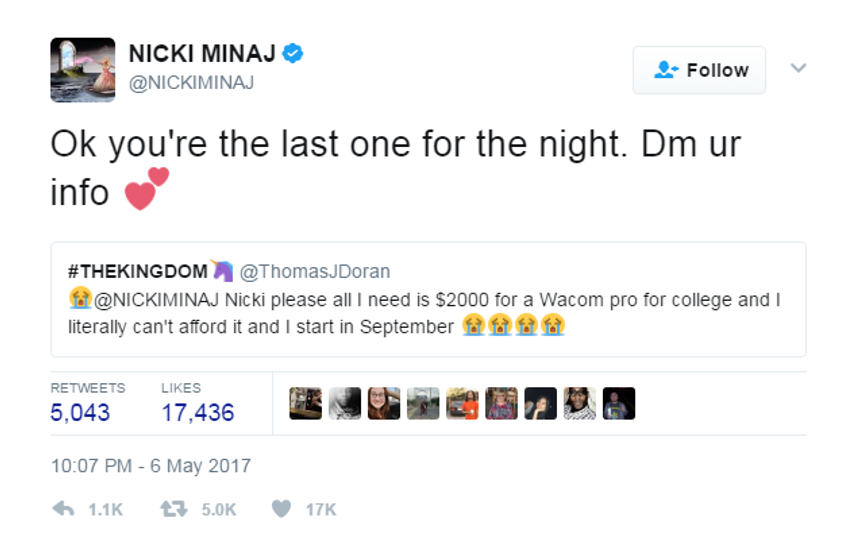
Task: View the 17,436 likes list
Action: click(x=198, y=403)
